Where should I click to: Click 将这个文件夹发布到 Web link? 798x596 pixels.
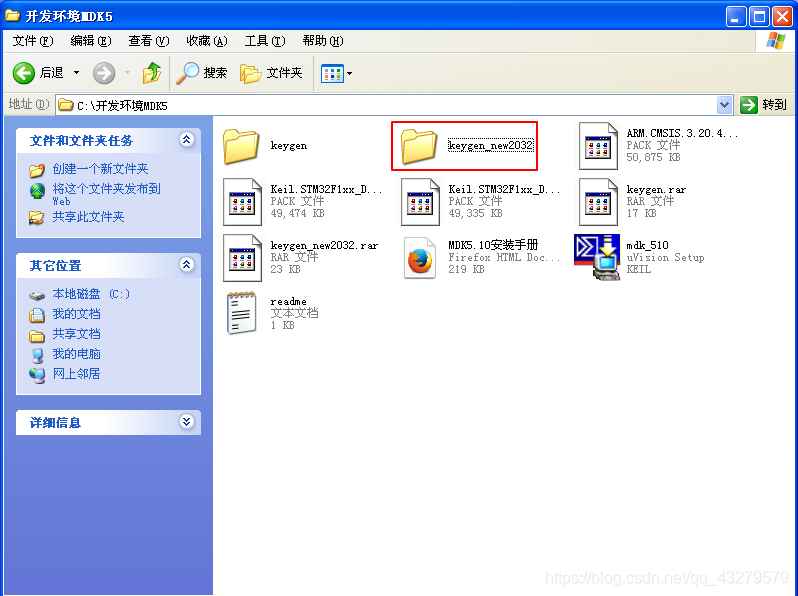click(x=106, y=195)
